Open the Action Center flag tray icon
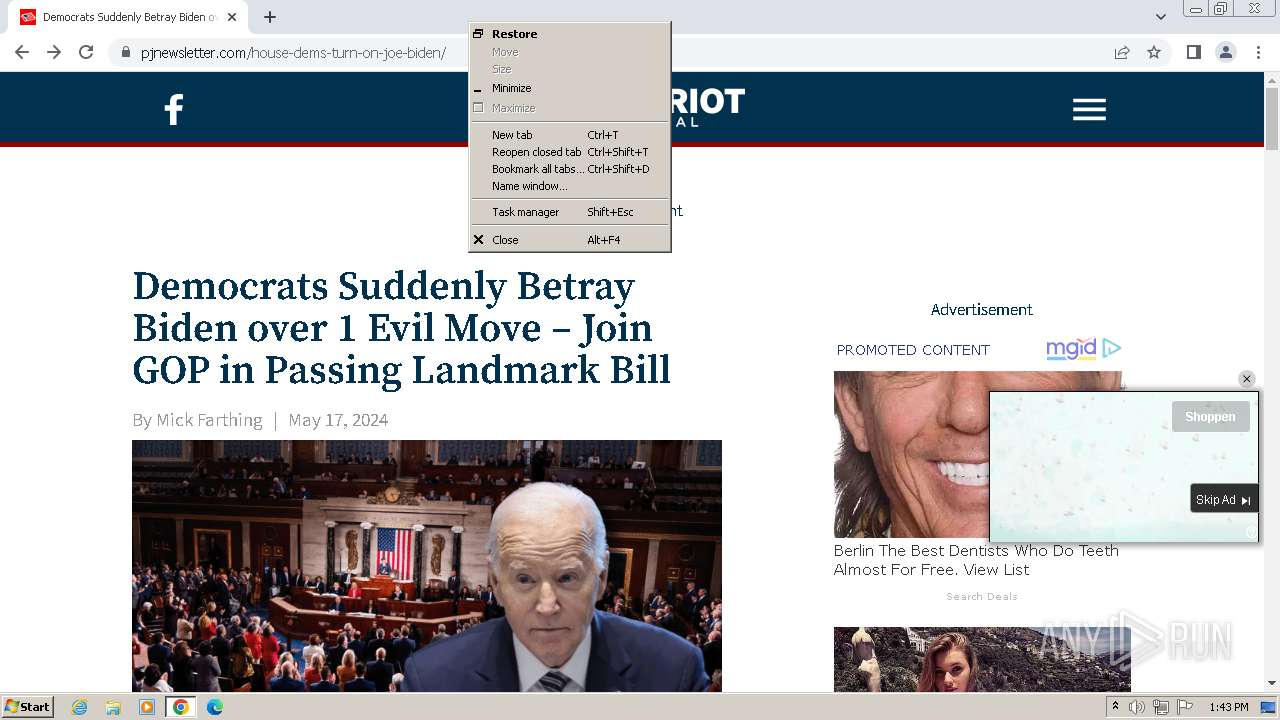Screen dimensions: 1280x720 tap(1185, 707)
